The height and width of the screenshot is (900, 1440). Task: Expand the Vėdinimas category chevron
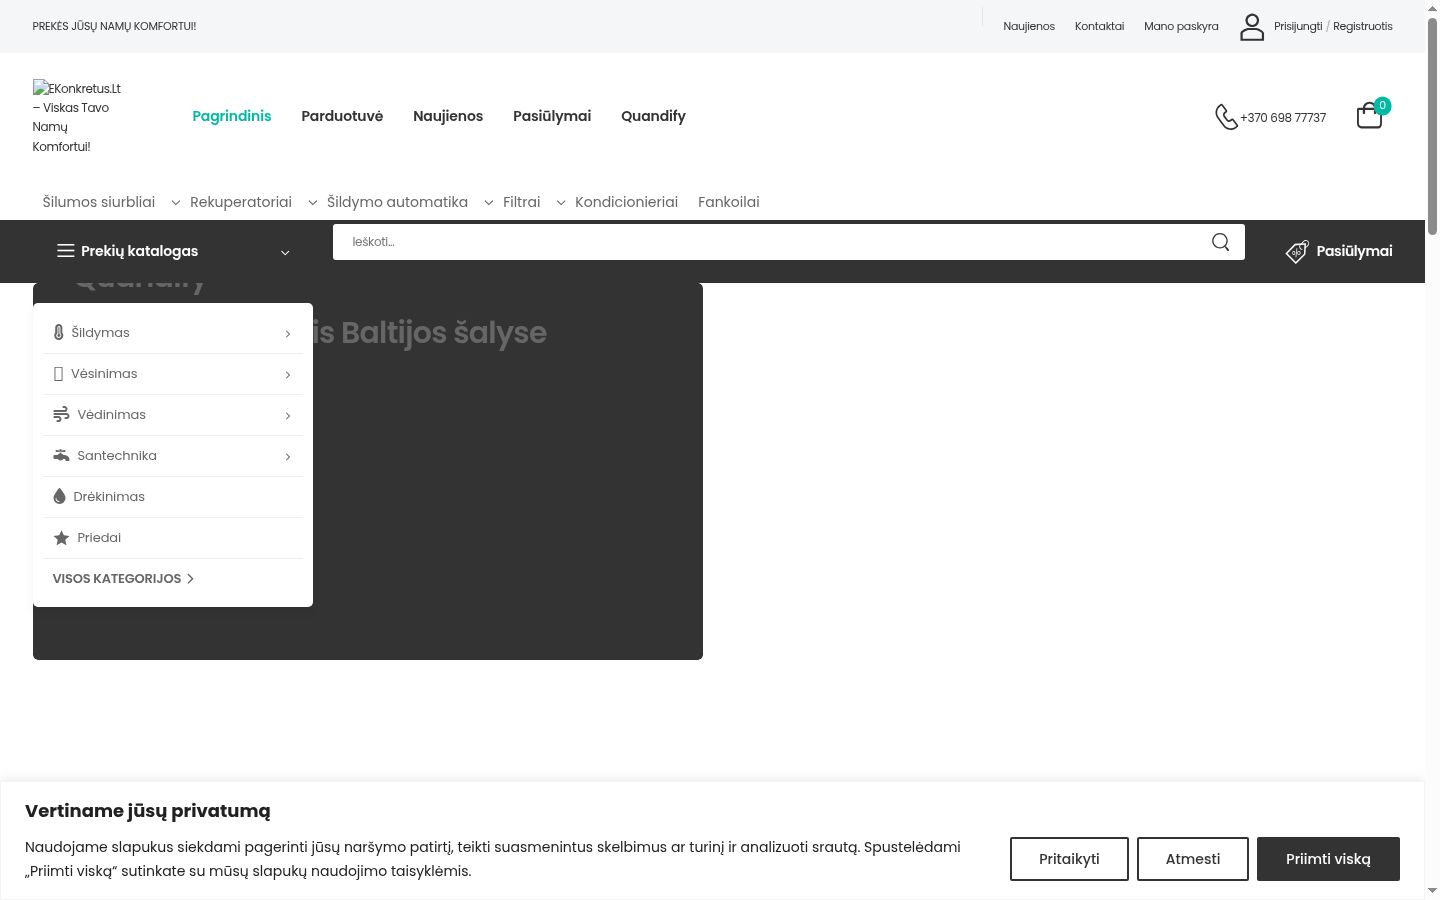(x=288, y=416)
